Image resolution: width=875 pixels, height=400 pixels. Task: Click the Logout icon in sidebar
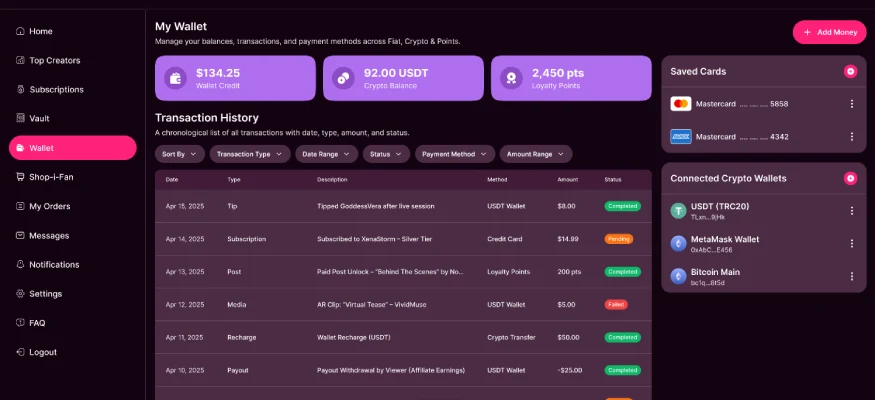click(x=20, y=352)
